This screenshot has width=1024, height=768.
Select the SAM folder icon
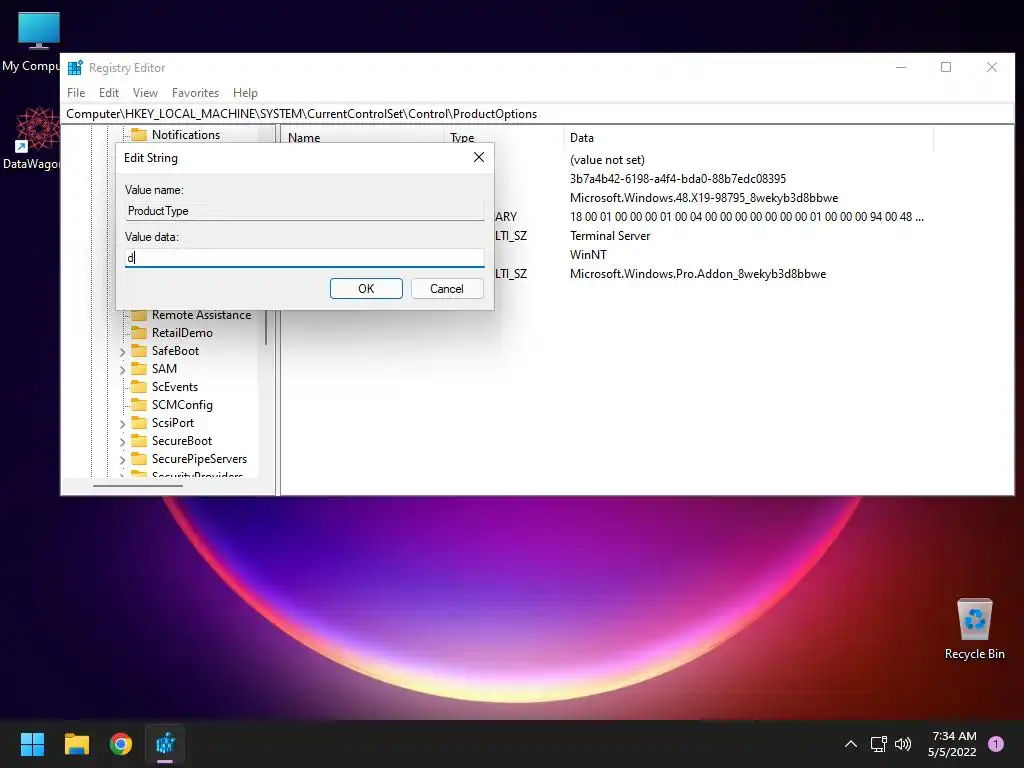coord(138,369)
